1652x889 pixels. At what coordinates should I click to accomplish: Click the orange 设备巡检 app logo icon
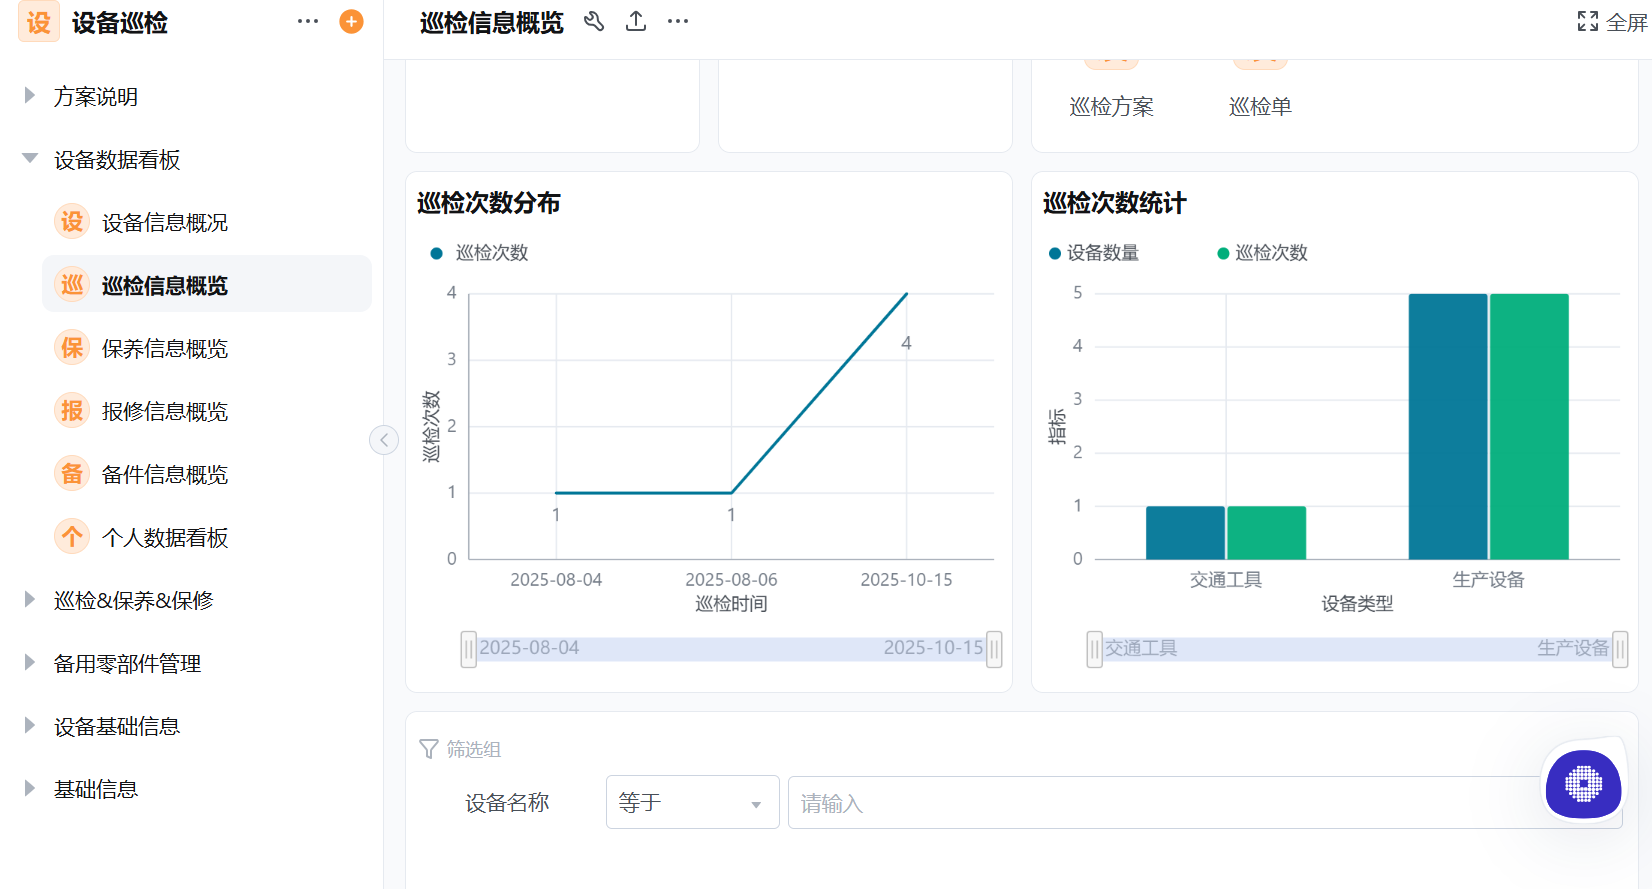click(38, 22)
